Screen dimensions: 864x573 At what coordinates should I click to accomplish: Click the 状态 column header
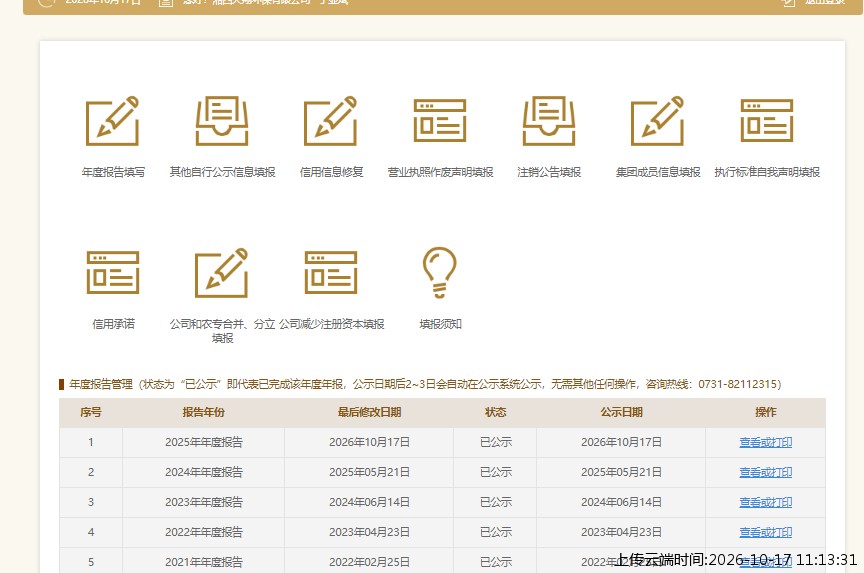tap(495, 412)
